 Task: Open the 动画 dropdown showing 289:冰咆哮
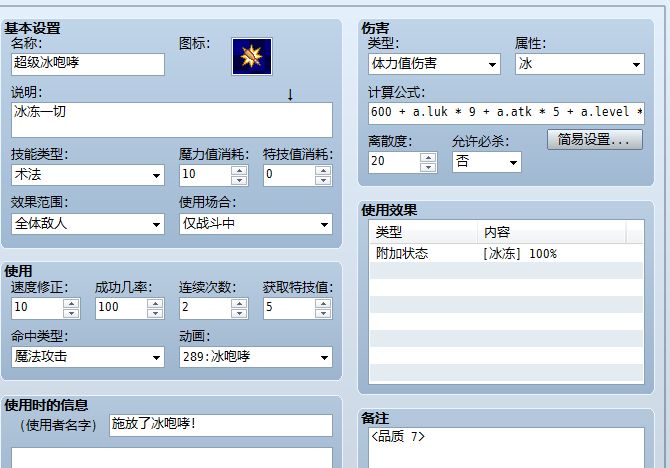coord(256,357)
